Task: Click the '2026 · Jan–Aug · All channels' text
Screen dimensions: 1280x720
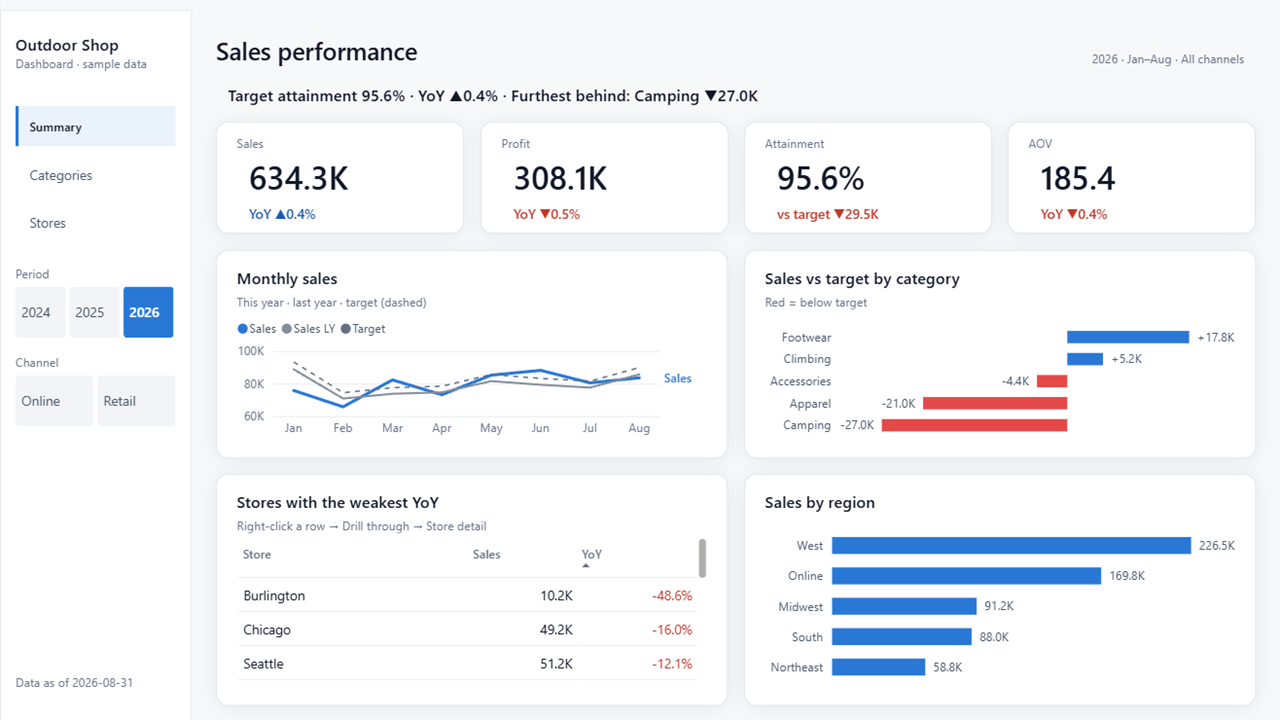Action: click(1168, 59)
